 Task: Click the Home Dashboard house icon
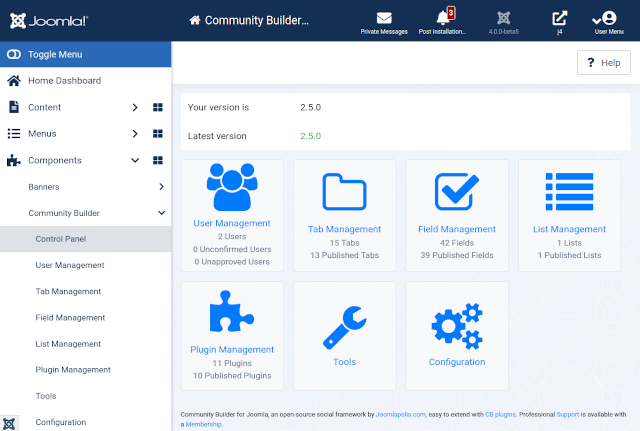(14, 81)
